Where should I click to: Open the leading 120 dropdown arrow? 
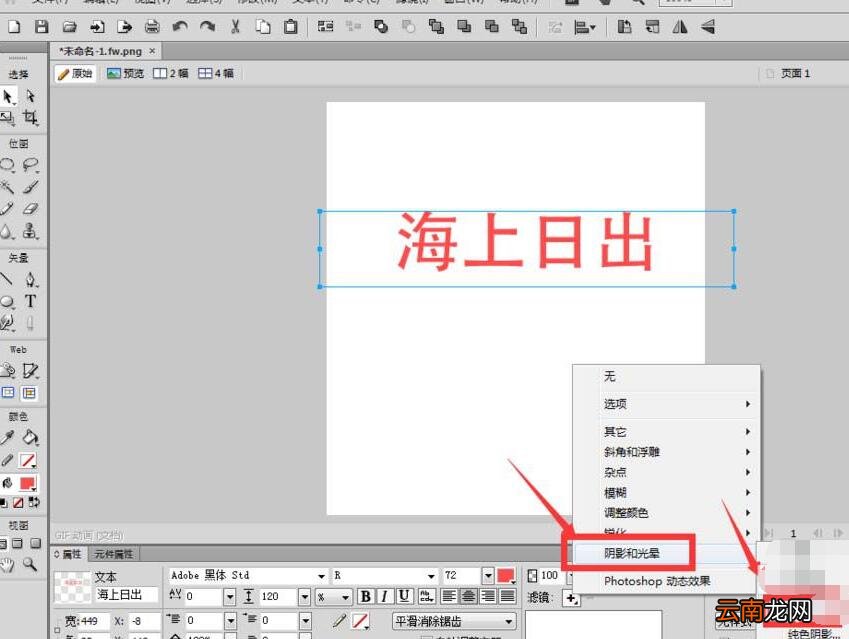point(304,596)
